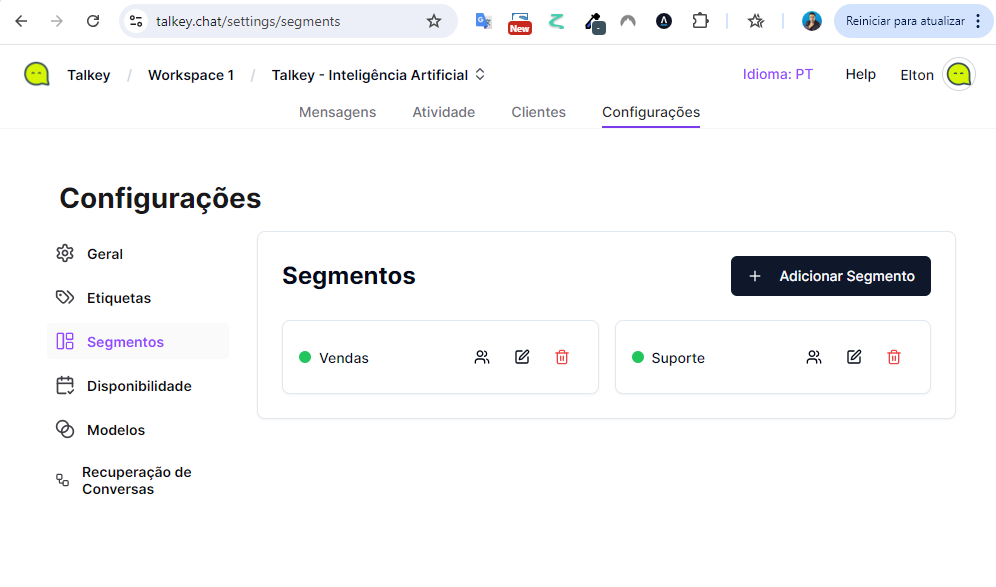
Task: Edit the Vendas segment
Action: click(x=522, y=357)
